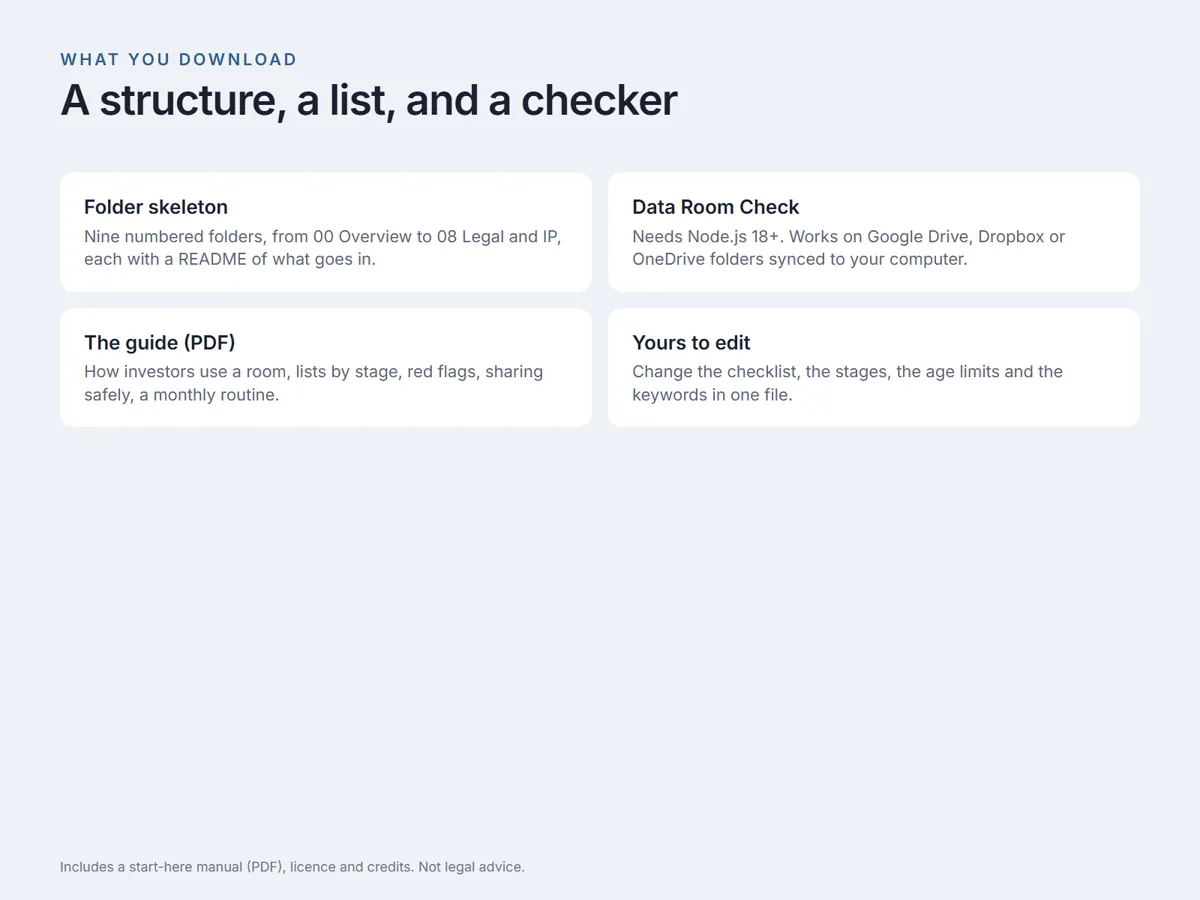Click the Folder skeleton card title
This screenshot has width=1200, height=900.
[156, 207]
